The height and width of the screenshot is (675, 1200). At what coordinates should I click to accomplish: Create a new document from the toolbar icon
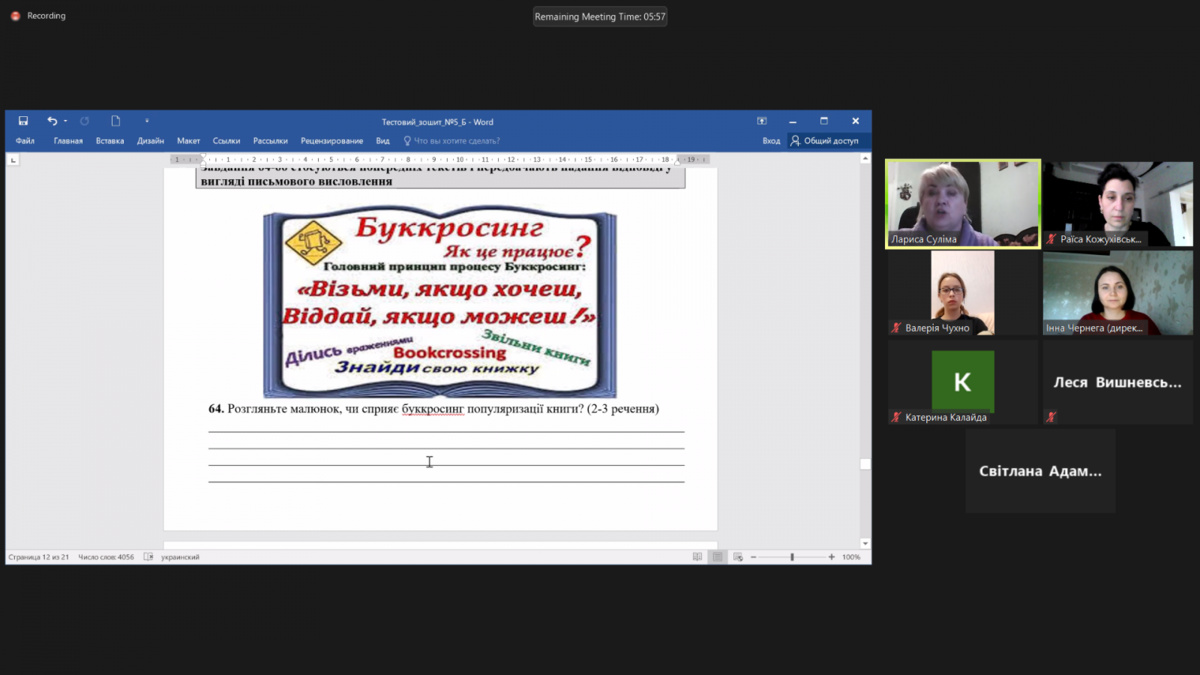pos(115,121)
